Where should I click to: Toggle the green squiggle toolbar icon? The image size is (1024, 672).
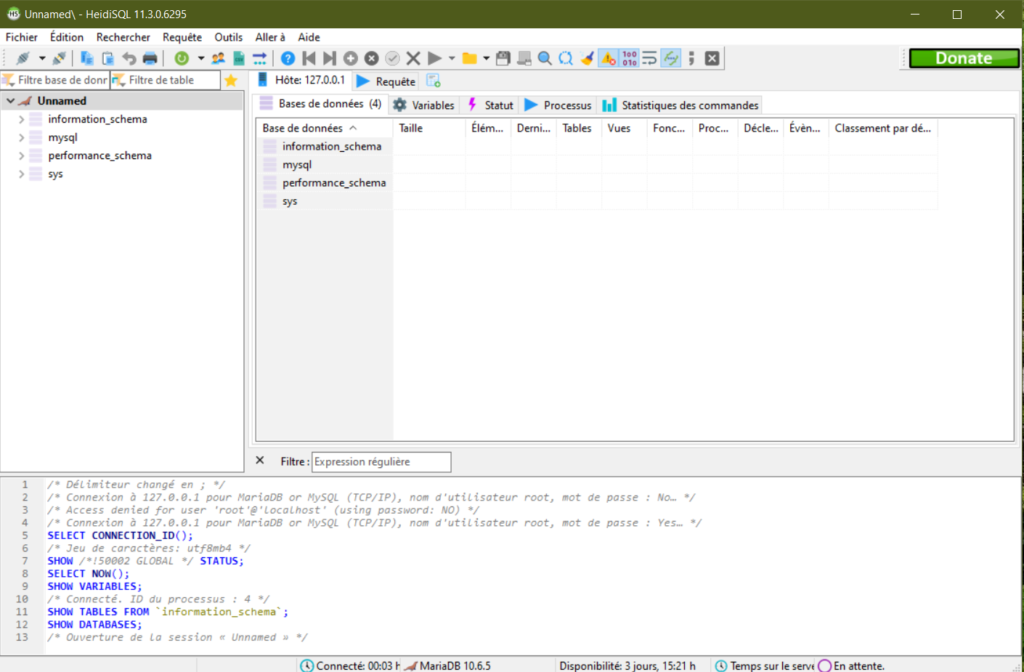click(671, 58)
